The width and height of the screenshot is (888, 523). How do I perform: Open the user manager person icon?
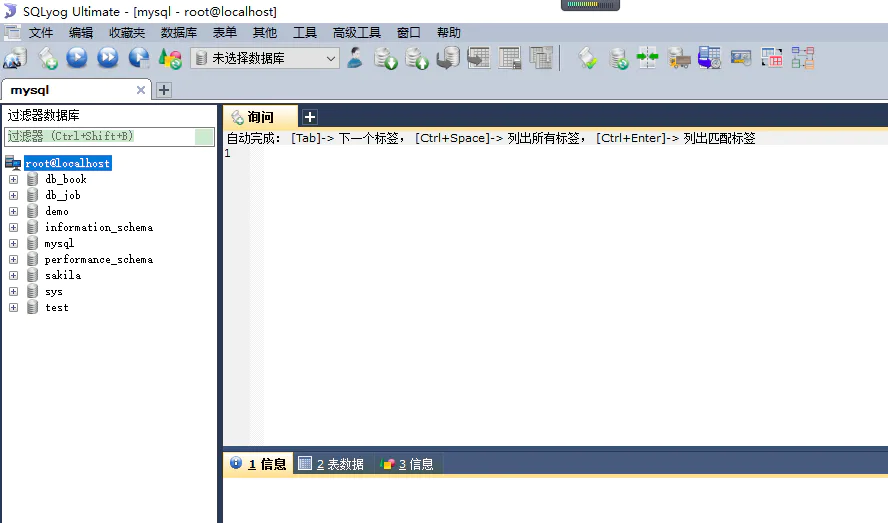click(x=355, y=58)
